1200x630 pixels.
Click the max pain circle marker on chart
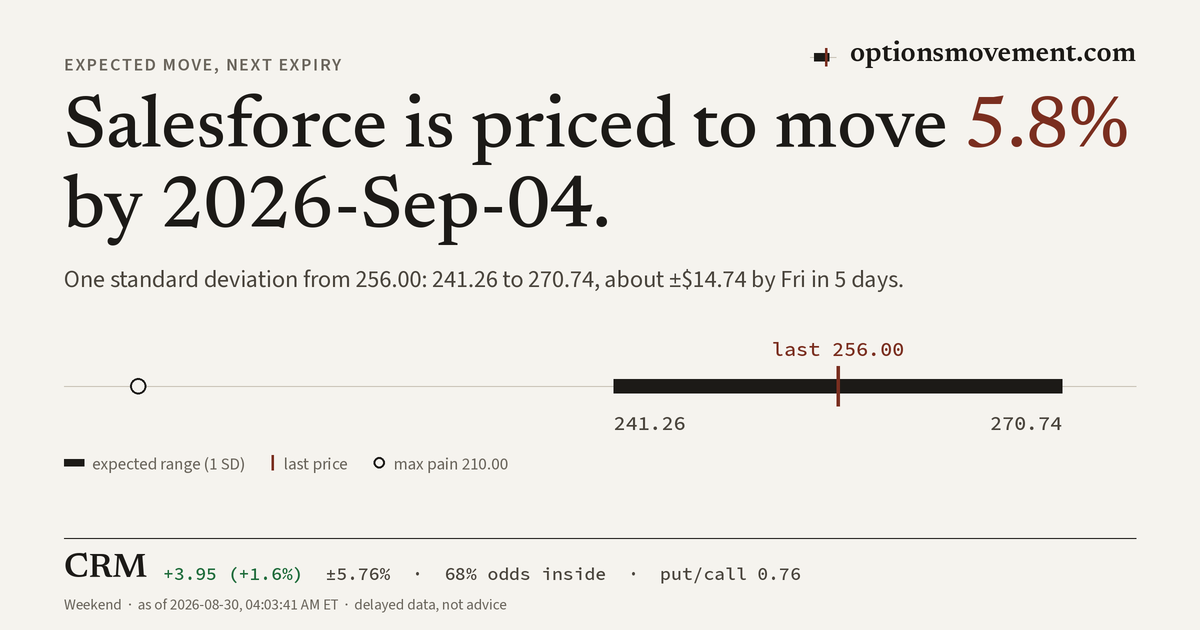click(138, 386)
